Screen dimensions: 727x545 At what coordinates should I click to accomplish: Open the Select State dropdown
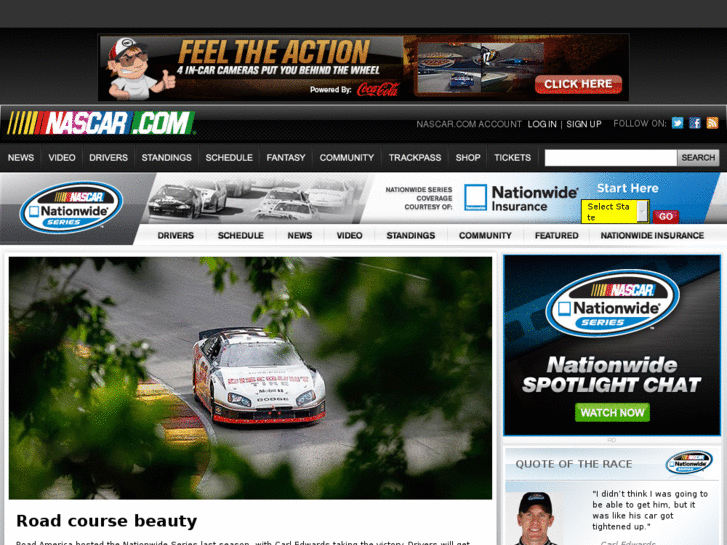615,212
